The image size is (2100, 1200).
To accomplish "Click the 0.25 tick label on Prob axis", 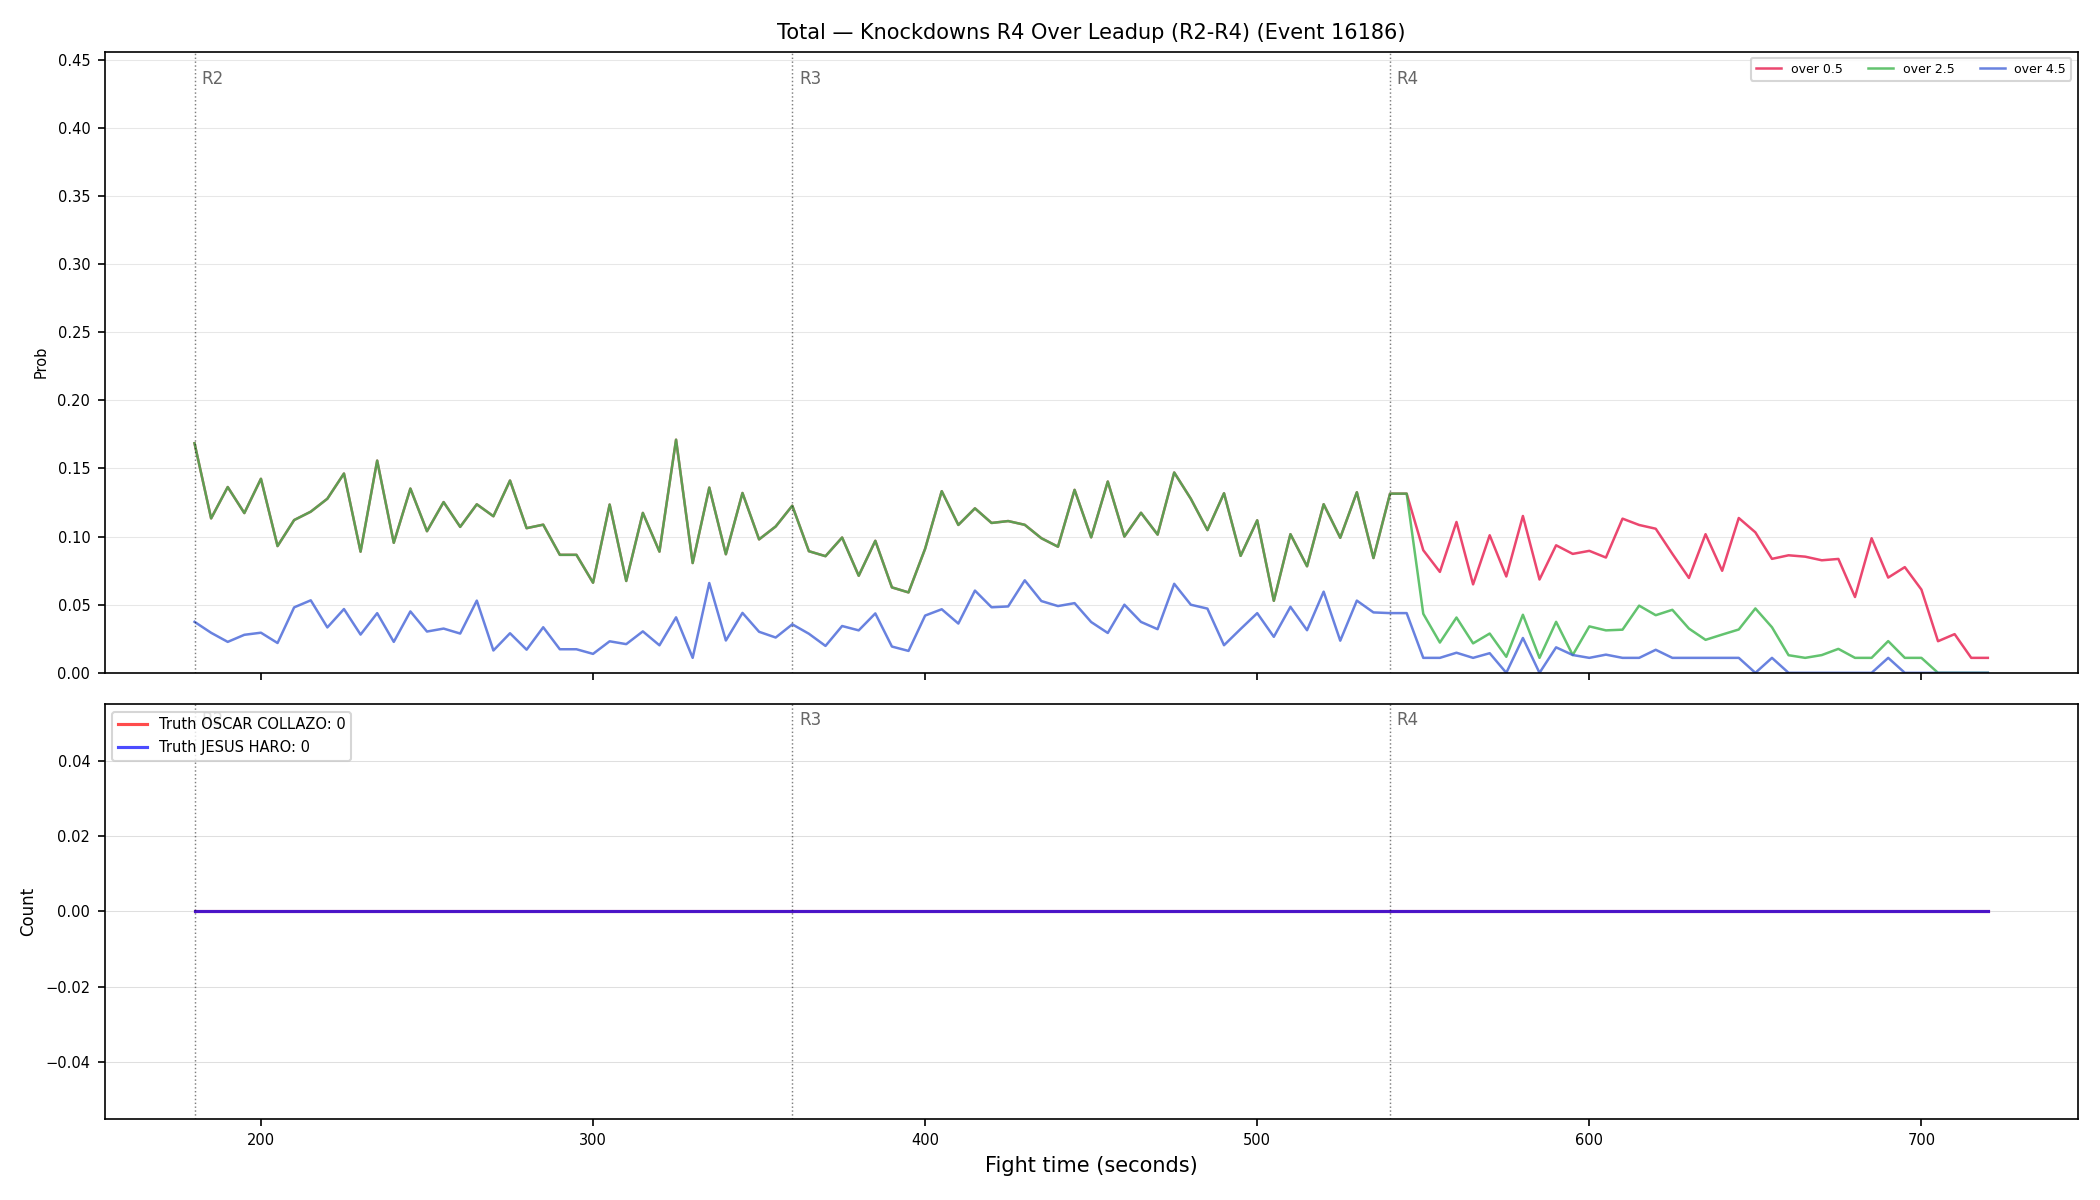I will (74, 333).
